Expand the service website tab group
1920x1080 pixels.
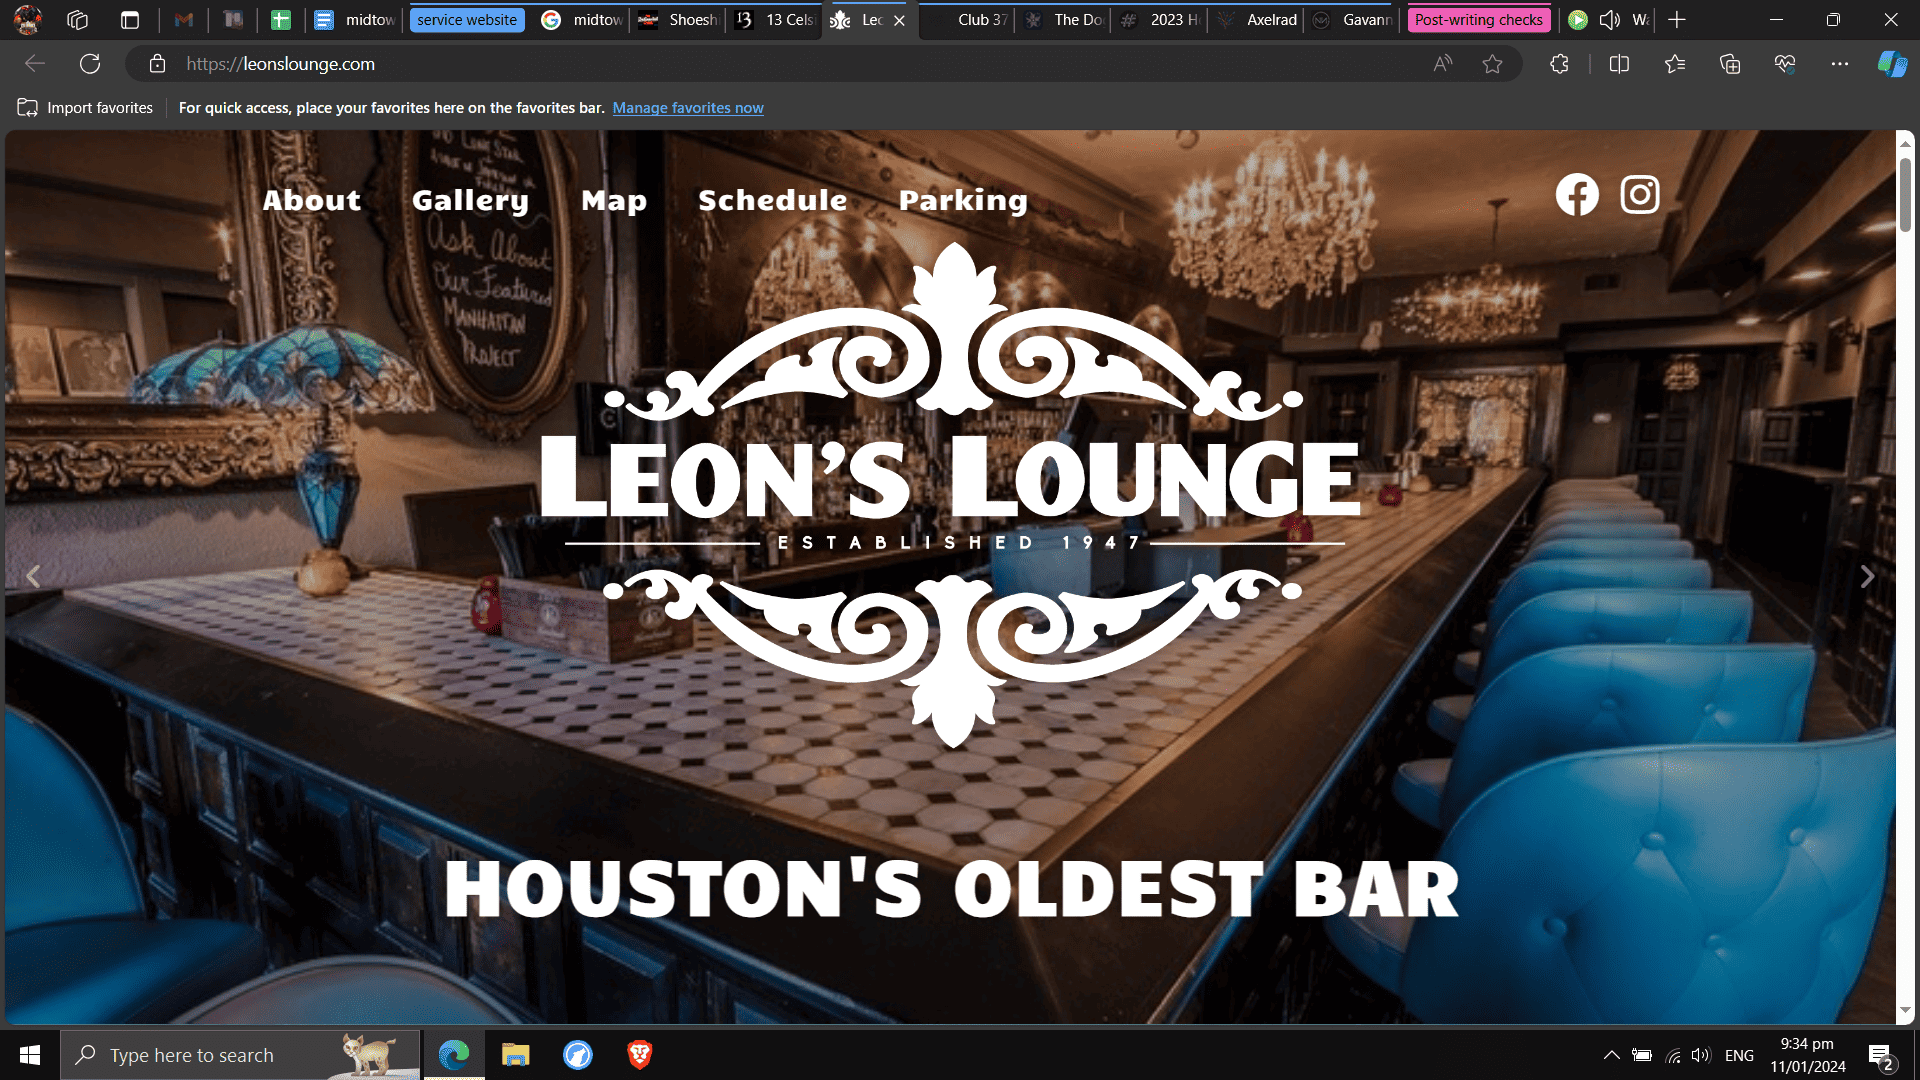tap(467, 20)
